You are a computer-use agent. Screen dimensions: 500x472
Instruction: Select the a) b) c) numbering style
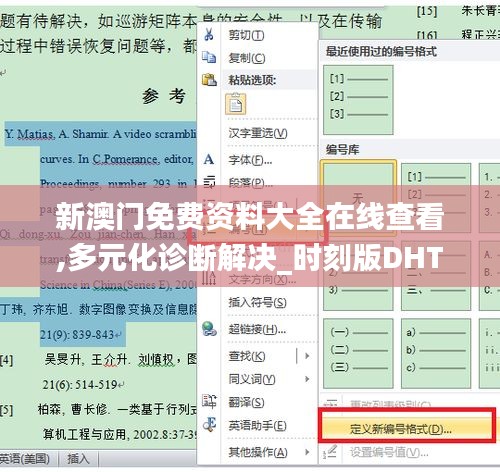pos(436,353)
